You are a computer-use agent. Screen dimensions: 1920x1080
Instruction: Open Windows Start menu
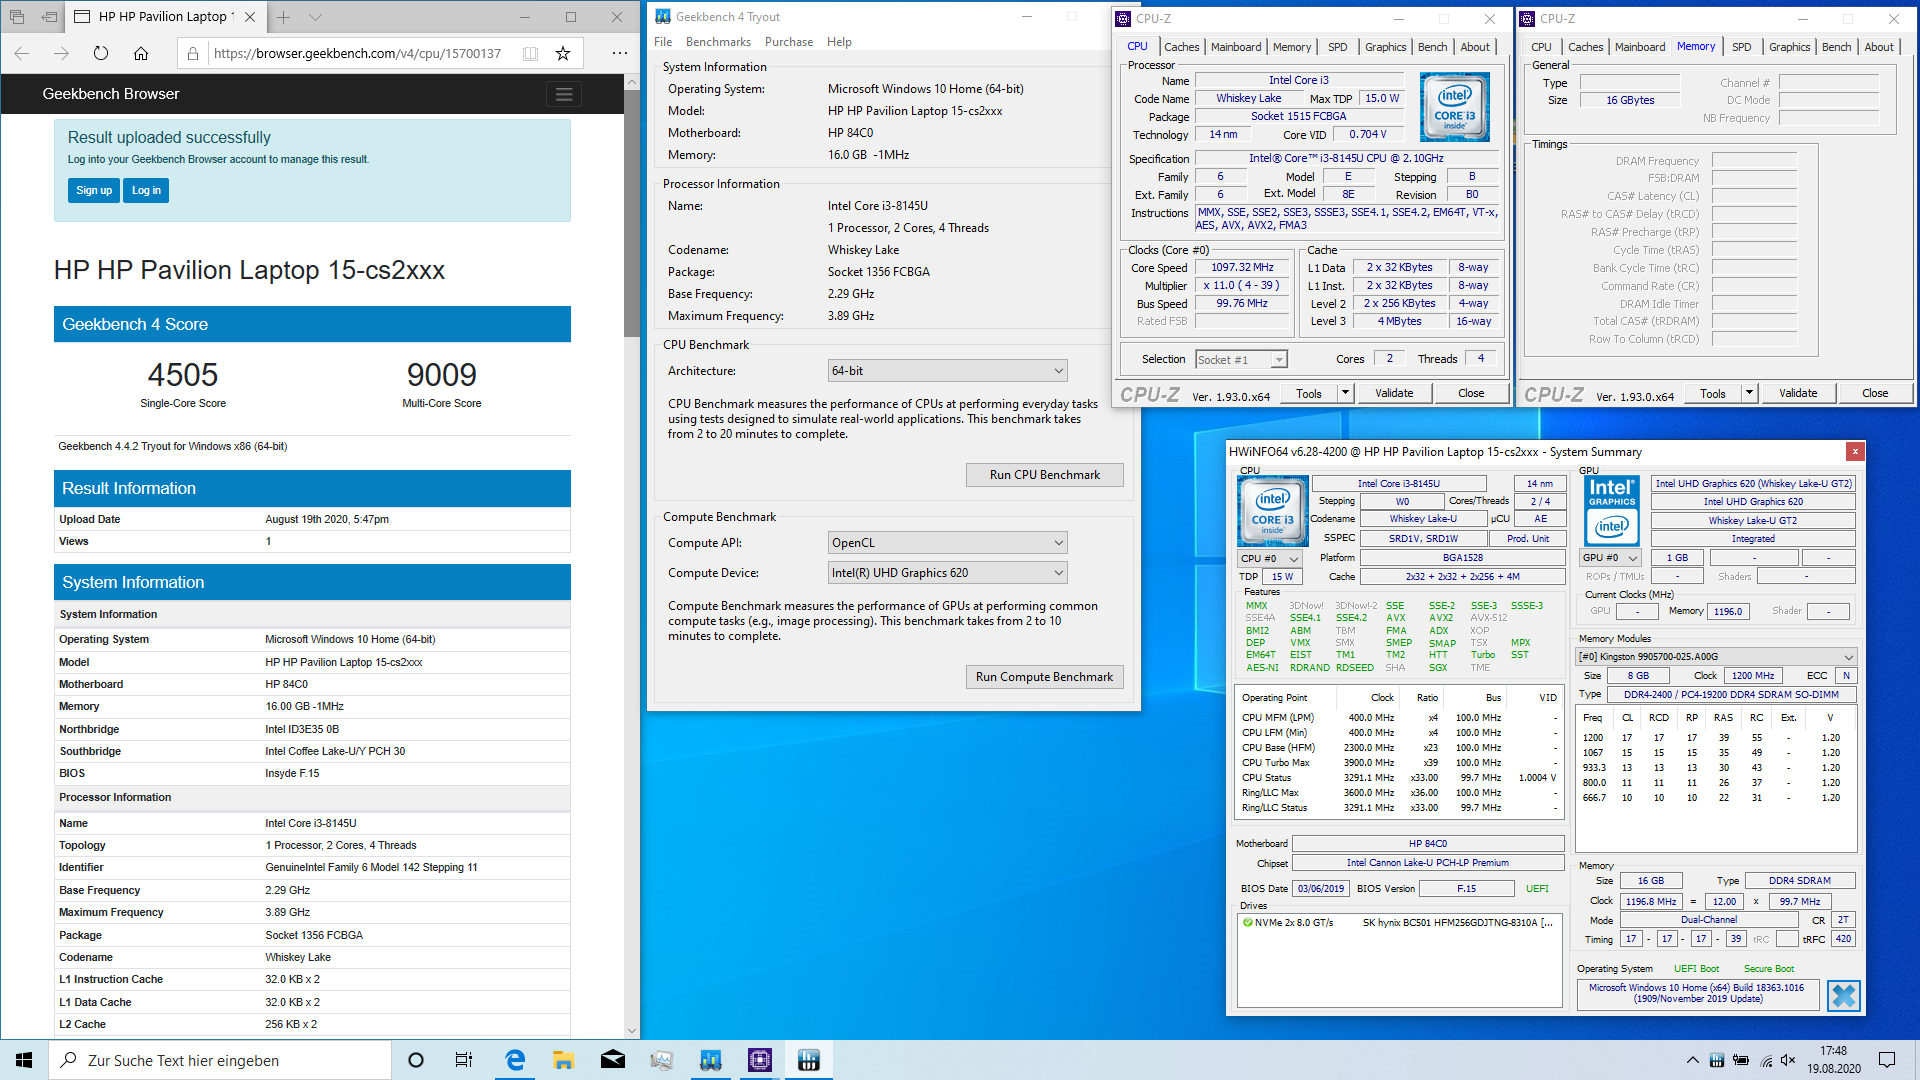click(24, 1060)
